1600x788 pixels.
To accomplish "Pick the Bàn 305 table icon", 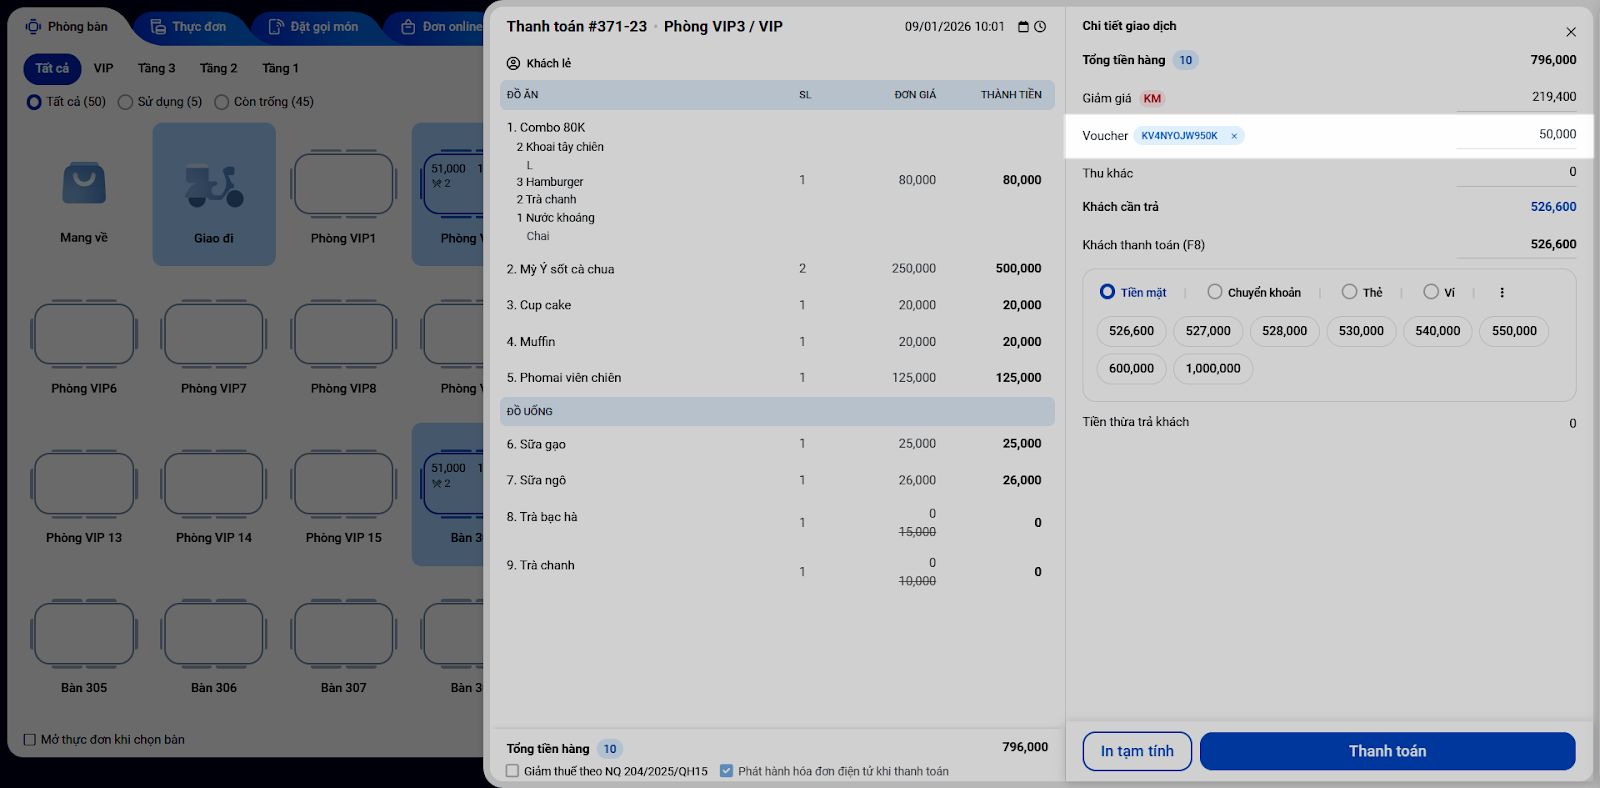I will click(x=84, y=634).
